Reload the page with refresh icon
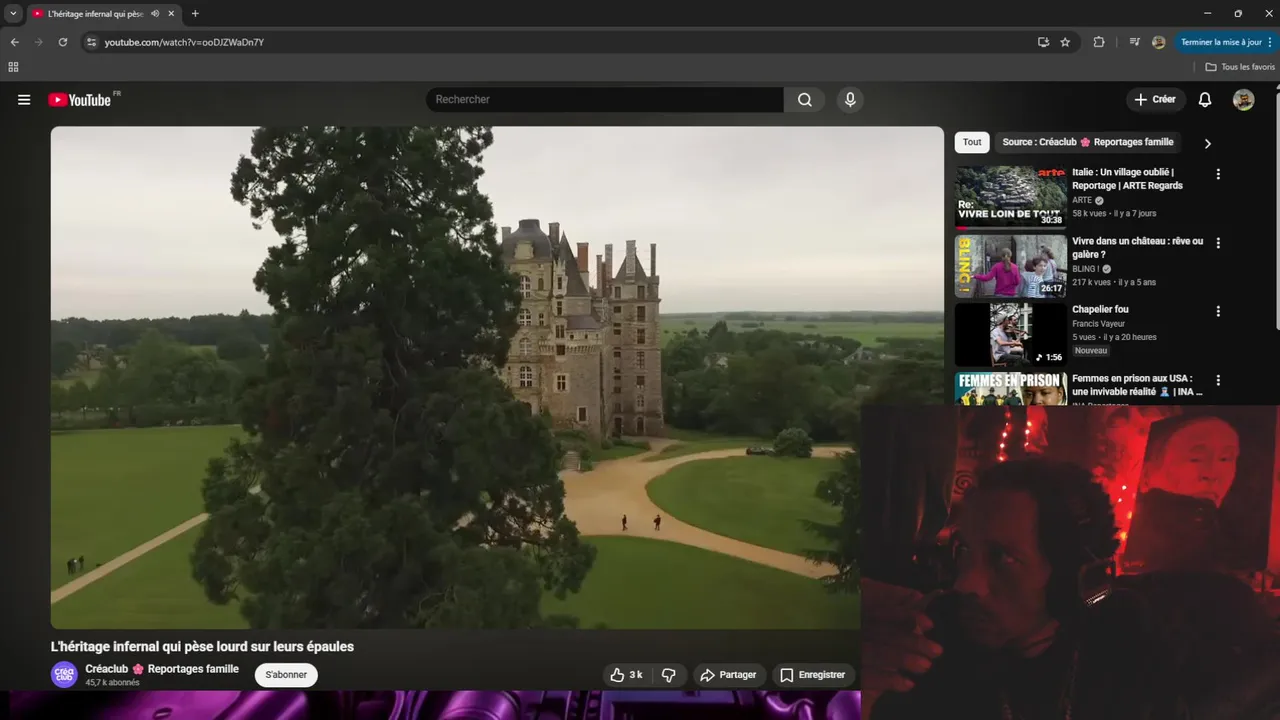The image size is (1280, 720). pyautogui.click(x=62, y=42)
